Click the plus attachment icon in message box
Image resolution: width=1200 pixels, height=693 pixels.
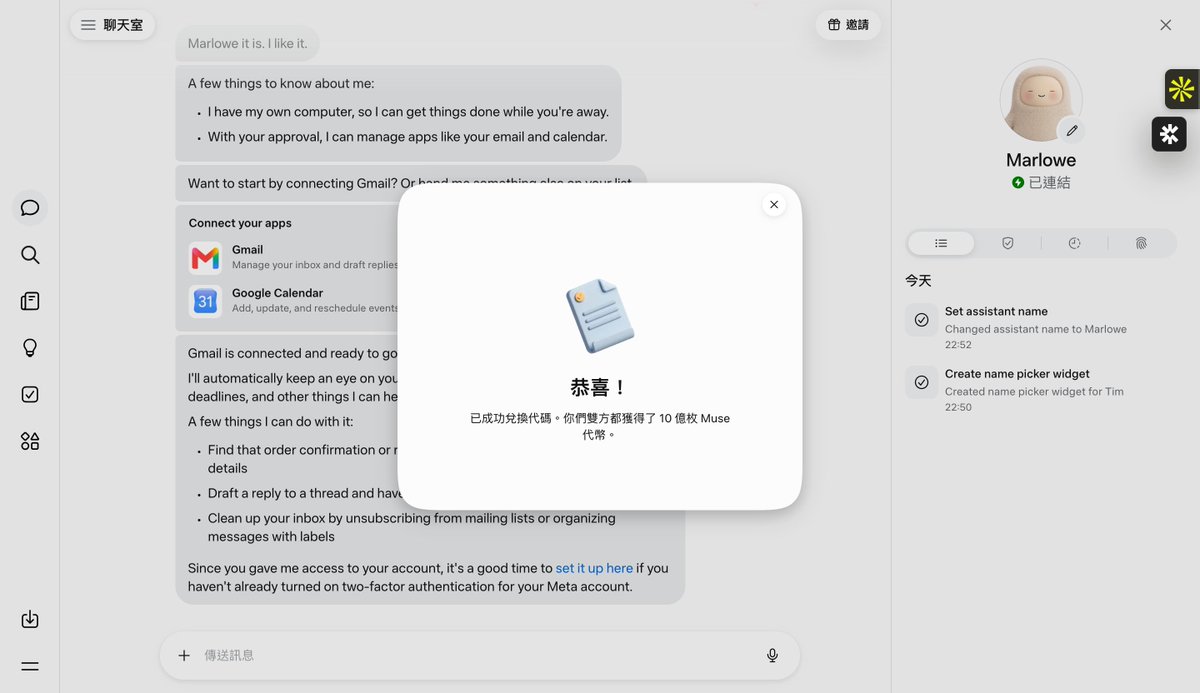(x=184, y=655)
